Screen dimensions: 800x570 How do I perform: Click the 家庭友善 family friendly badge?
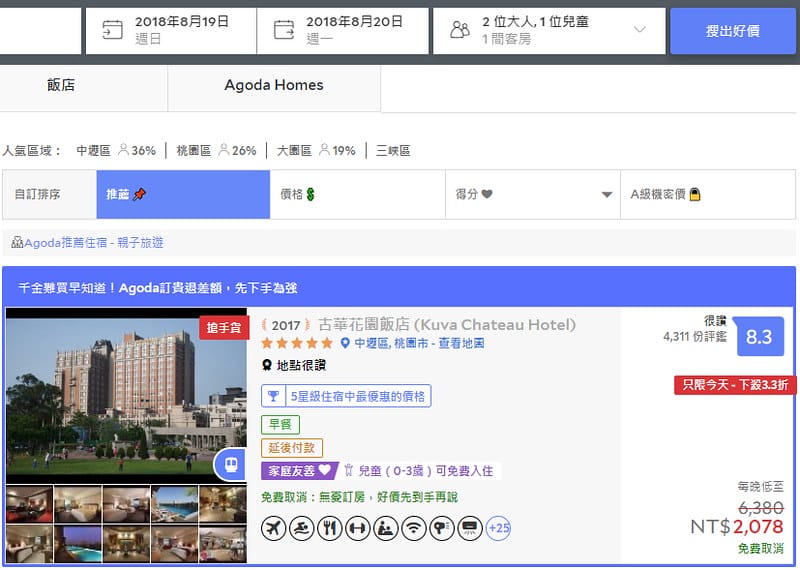[299, 470]
